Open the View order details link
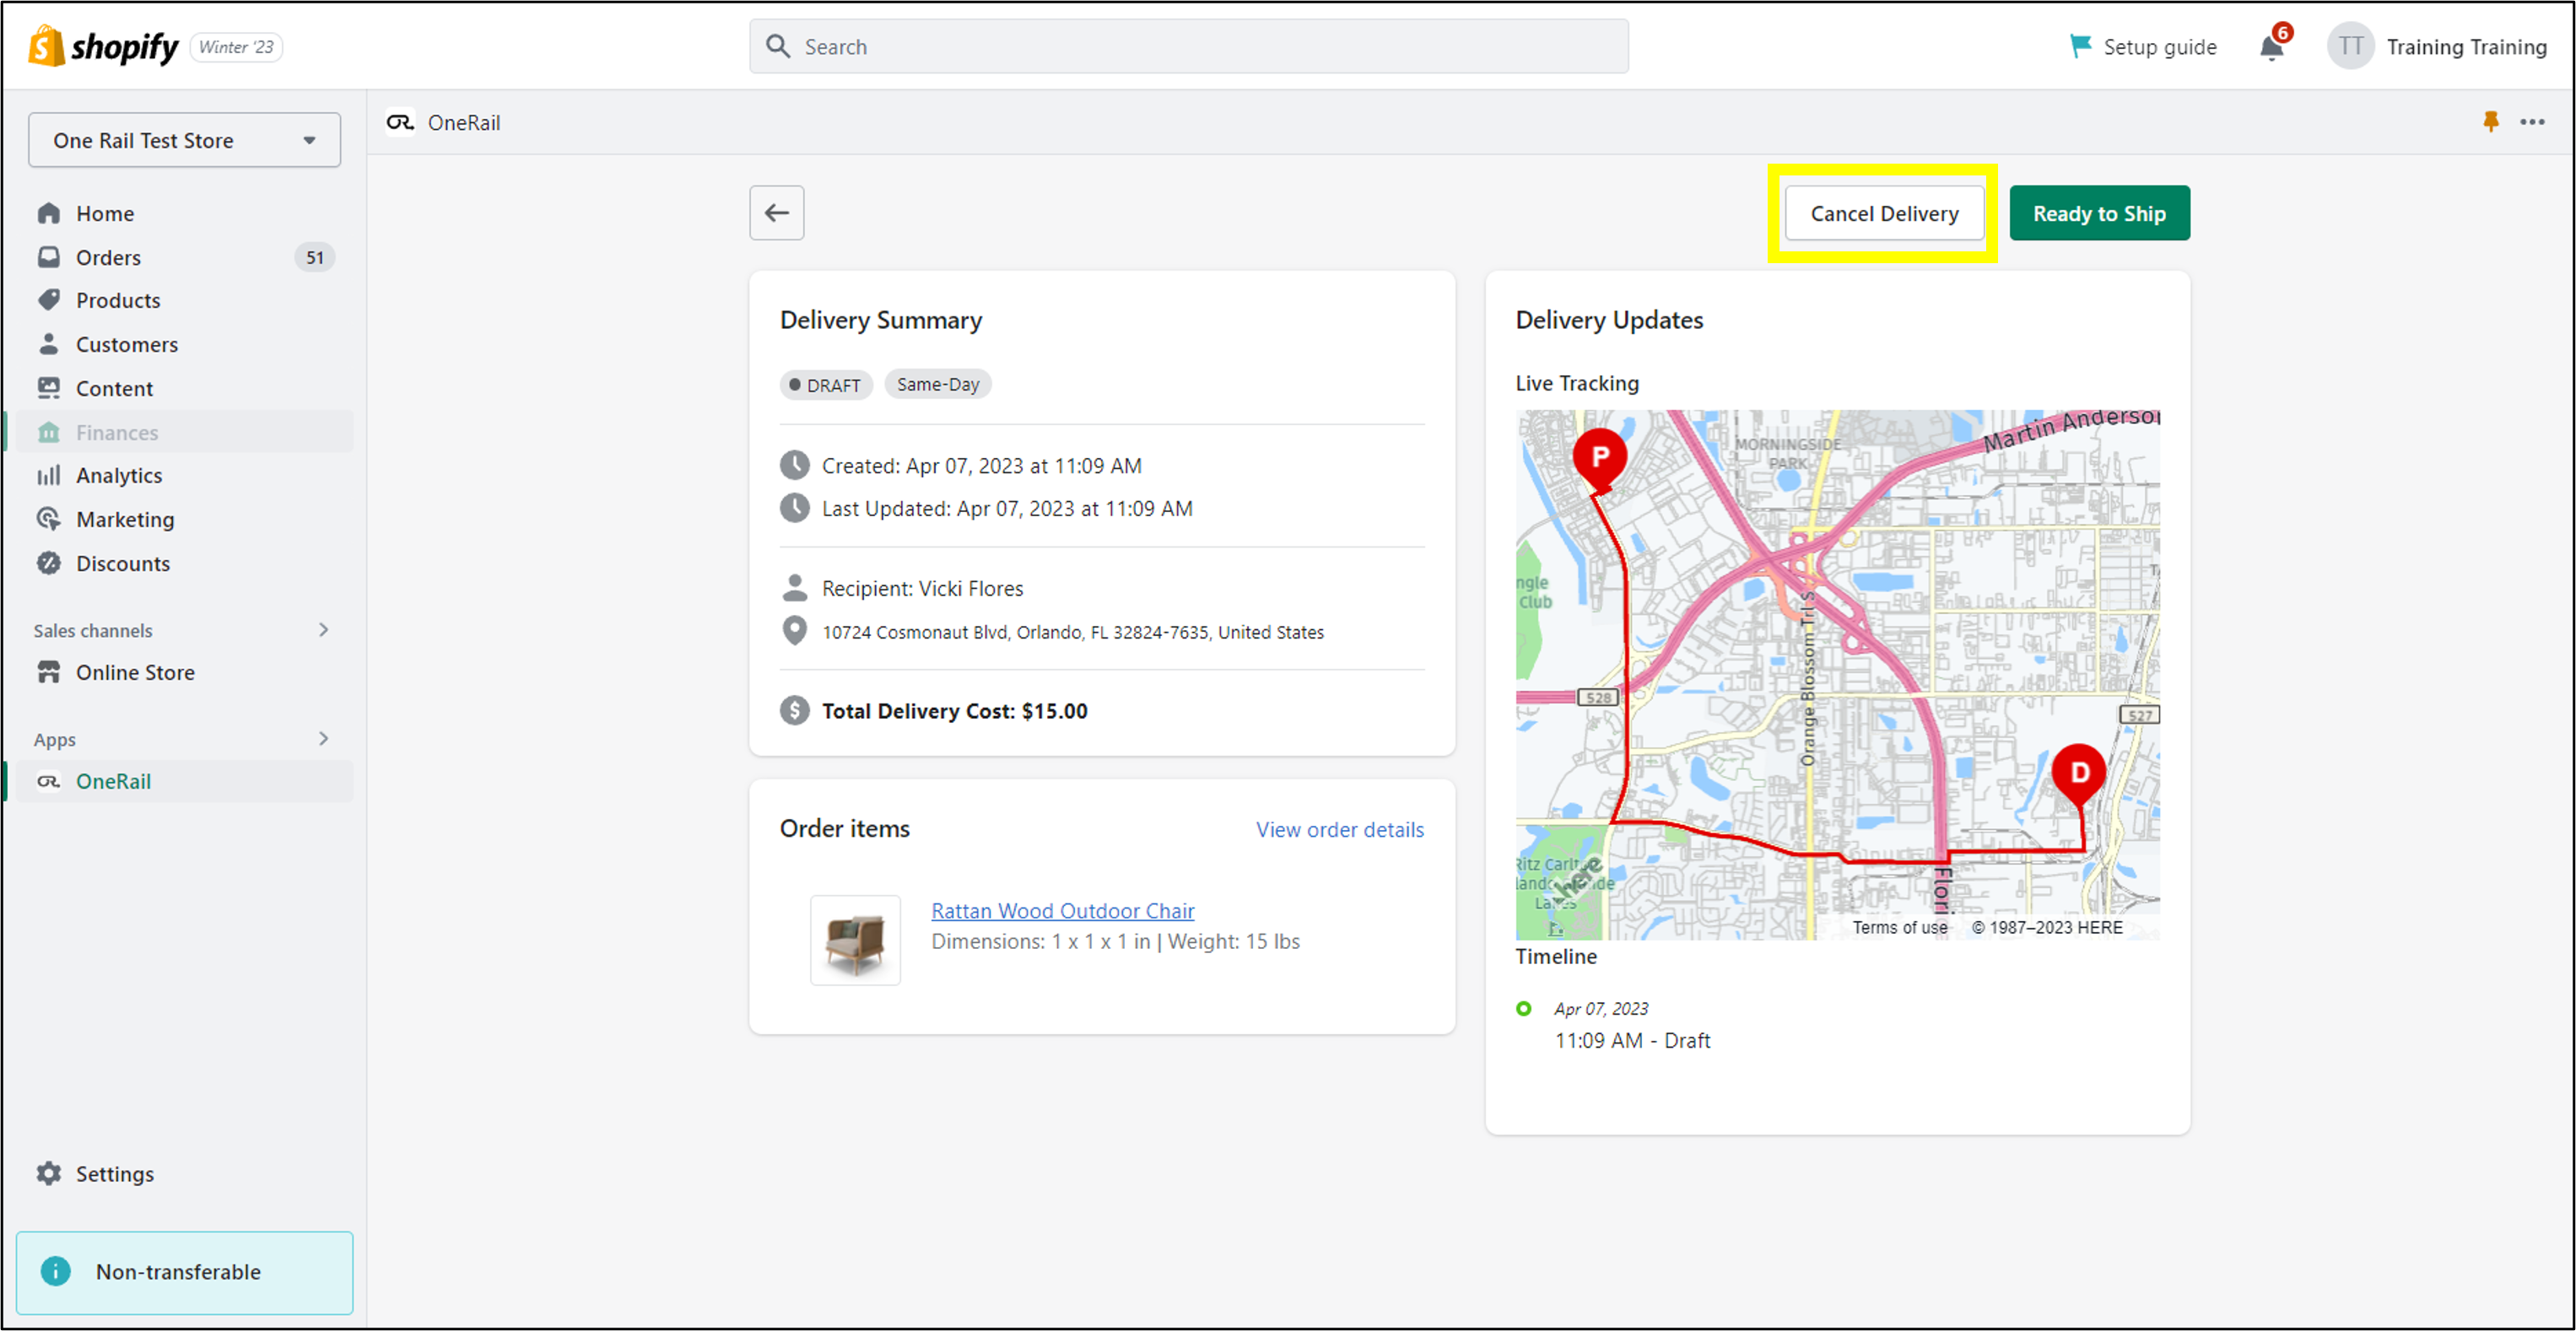This screenshot has width=2576, height=1331. 1339,829
